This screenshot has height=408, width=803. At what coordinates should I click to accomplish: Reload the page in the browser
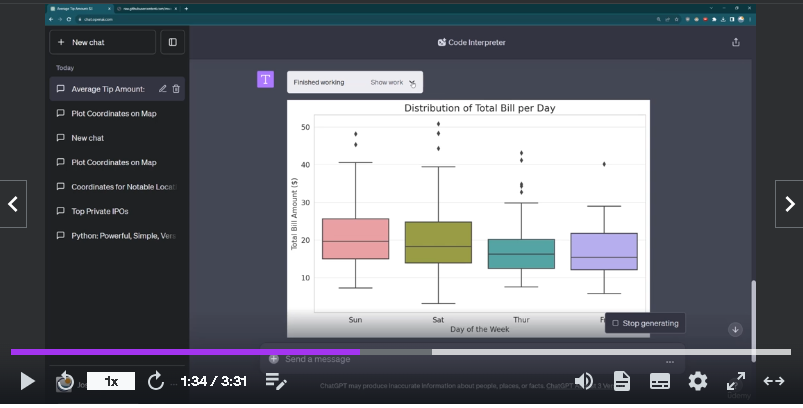pos(69,19)
